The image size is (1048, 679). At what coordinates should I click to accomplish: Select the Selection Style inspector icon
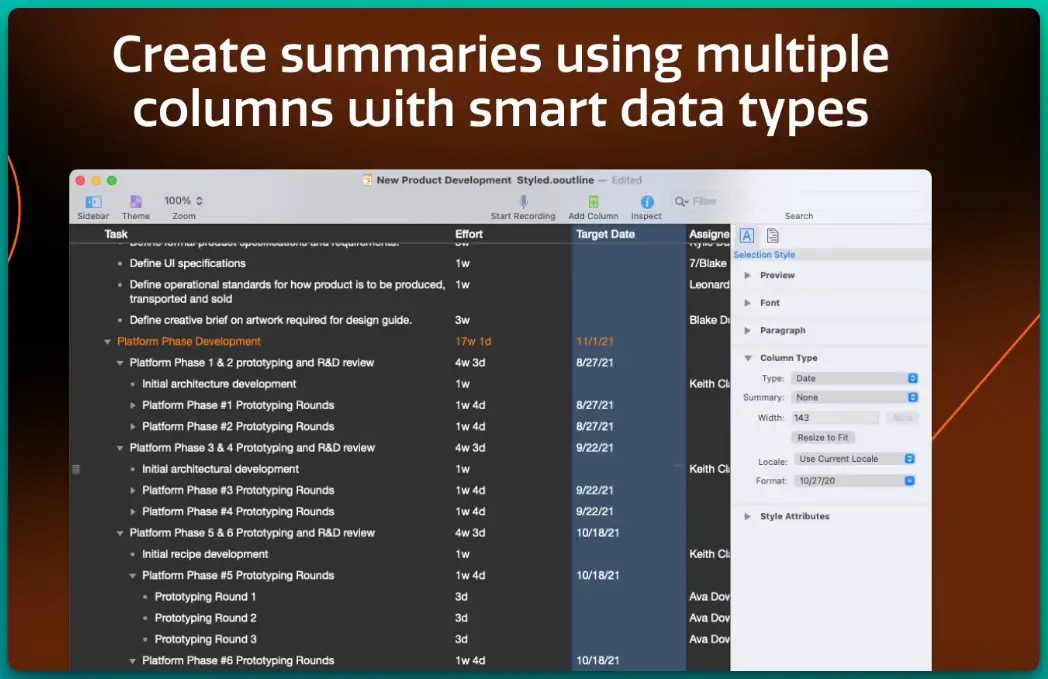[746, 236]
